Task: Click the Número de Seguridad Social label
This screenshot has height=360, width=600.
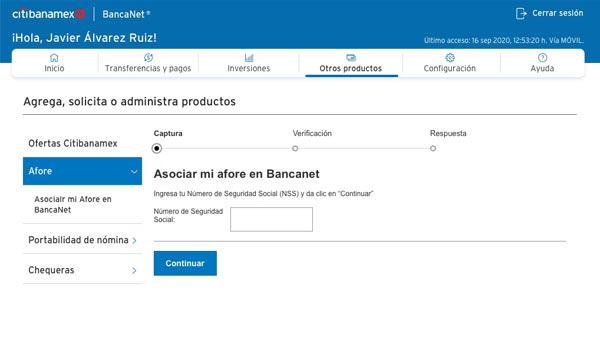Action: click(x=188, y=215)
